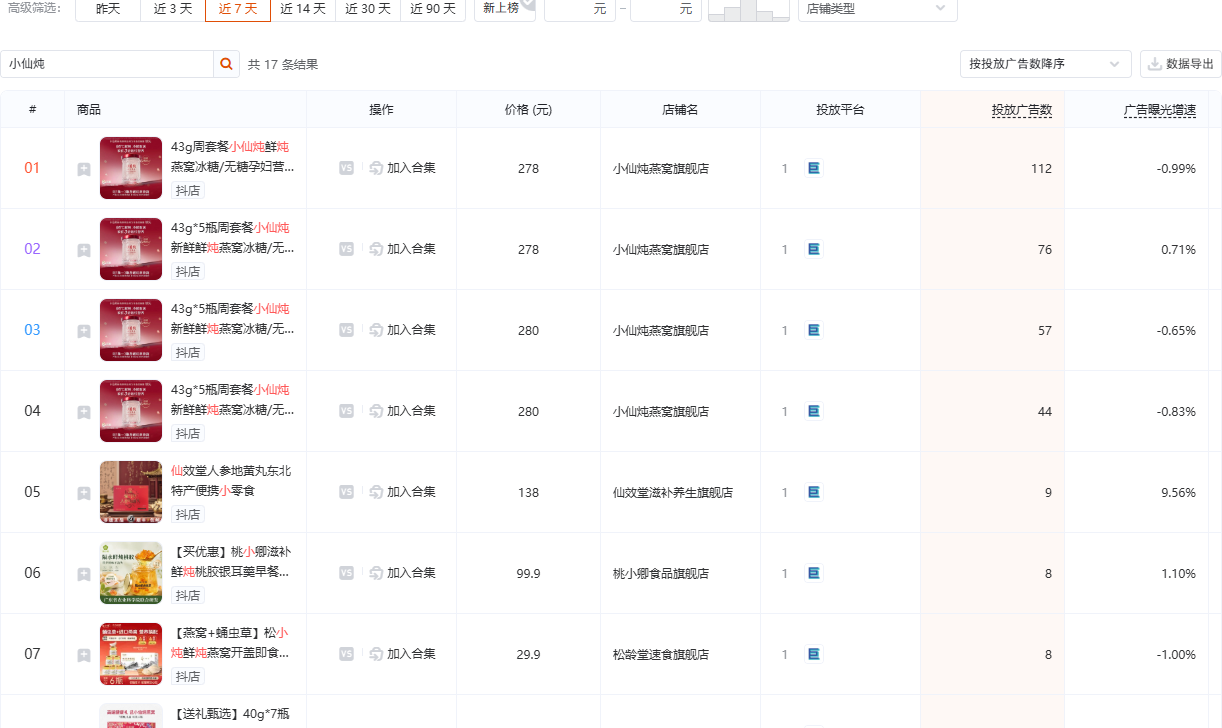Click the price distribution histogram slider
The height and width of the screenshot is (728, 1222).
pos(748,10)
